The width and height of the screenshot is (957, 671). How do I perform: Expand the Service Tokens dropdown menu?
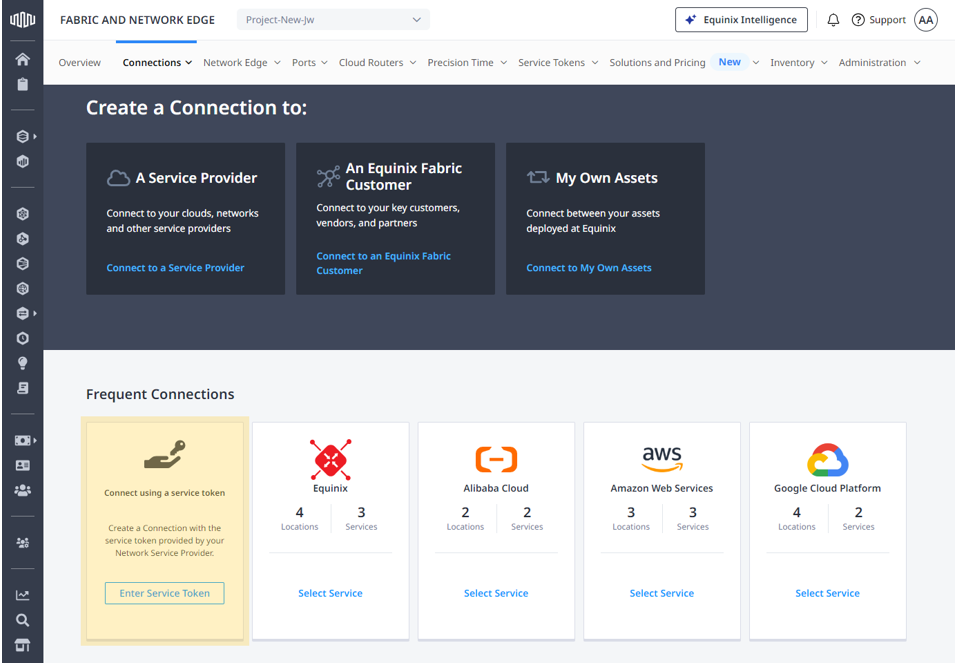pyautogui.click(x=558, y=62)
